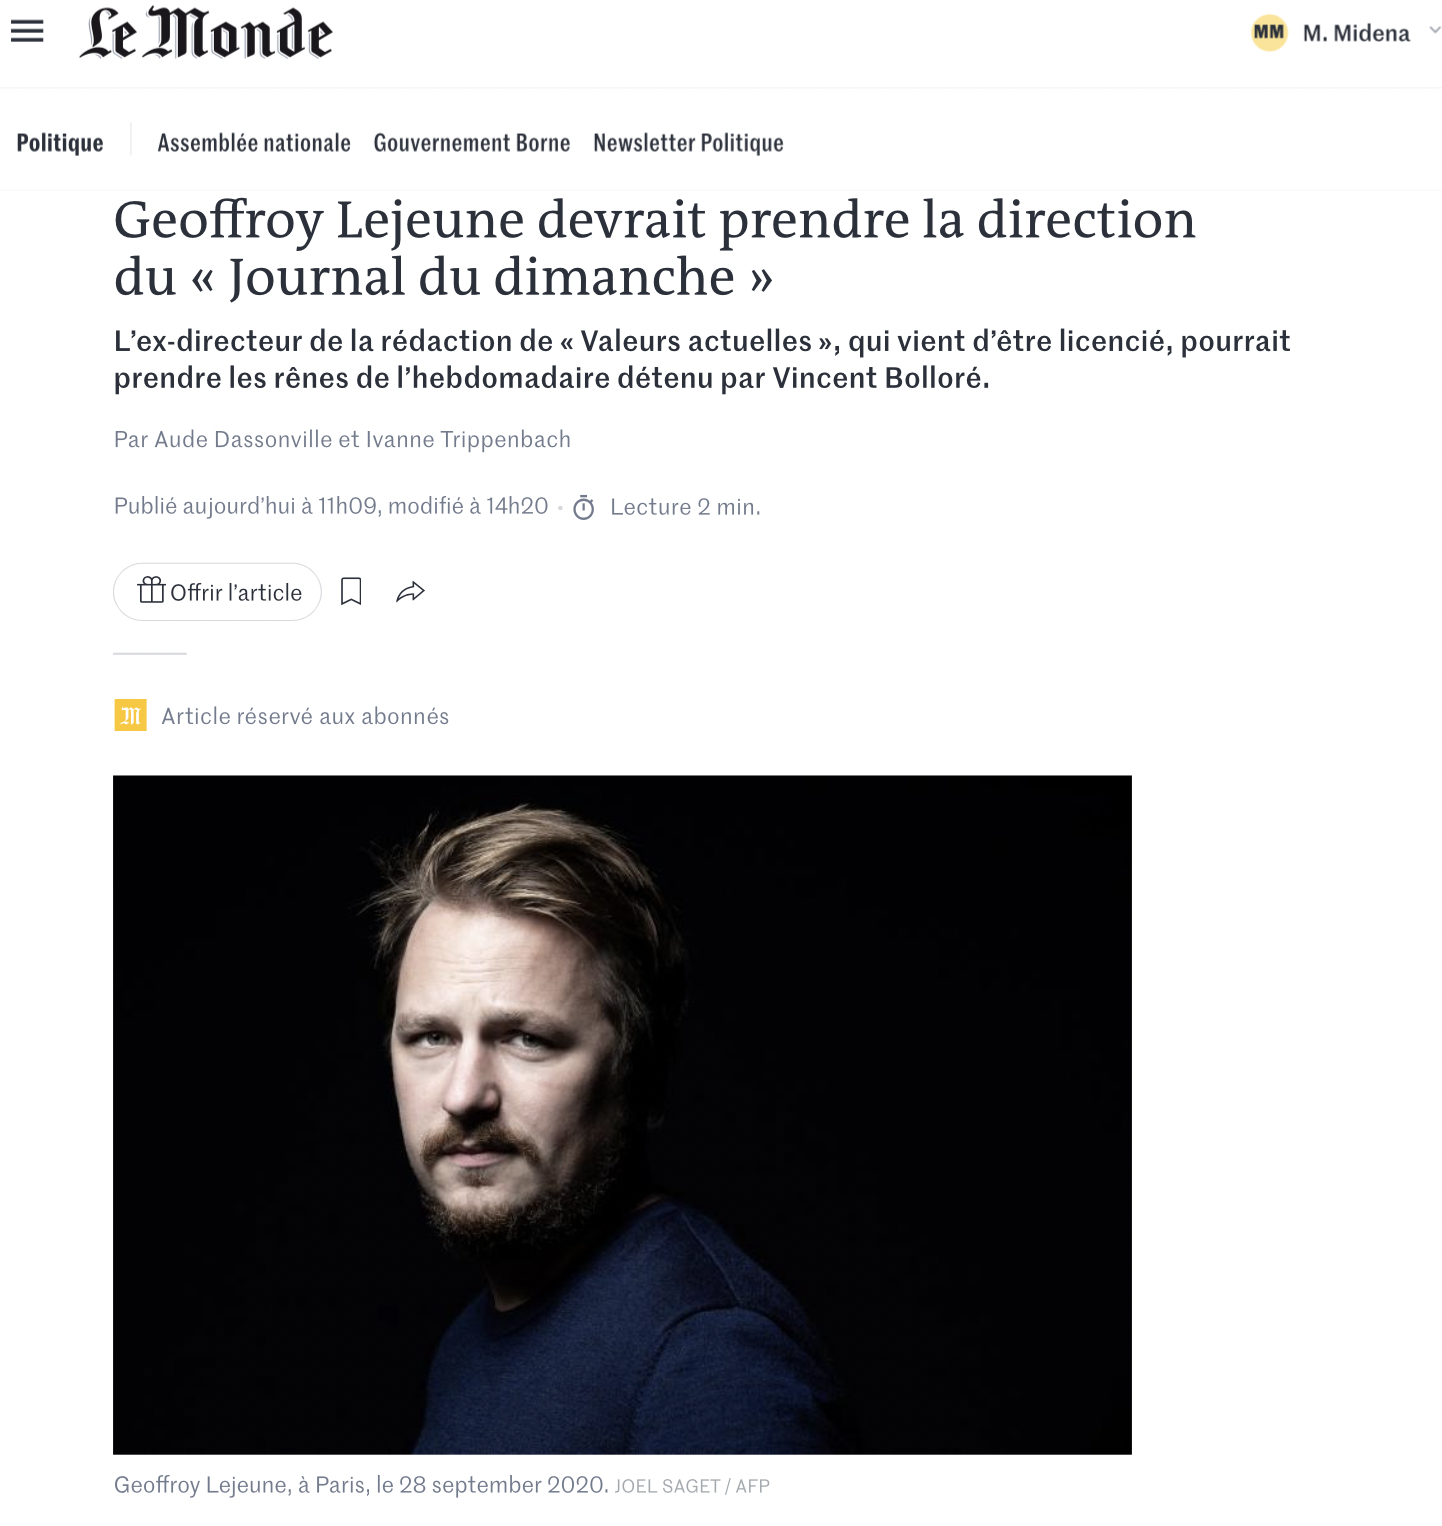Image resolution: width=1442 pixels, height=1526 pixels.
Task: Click the reading time stopwatch icon
Action: click(584, 508)
